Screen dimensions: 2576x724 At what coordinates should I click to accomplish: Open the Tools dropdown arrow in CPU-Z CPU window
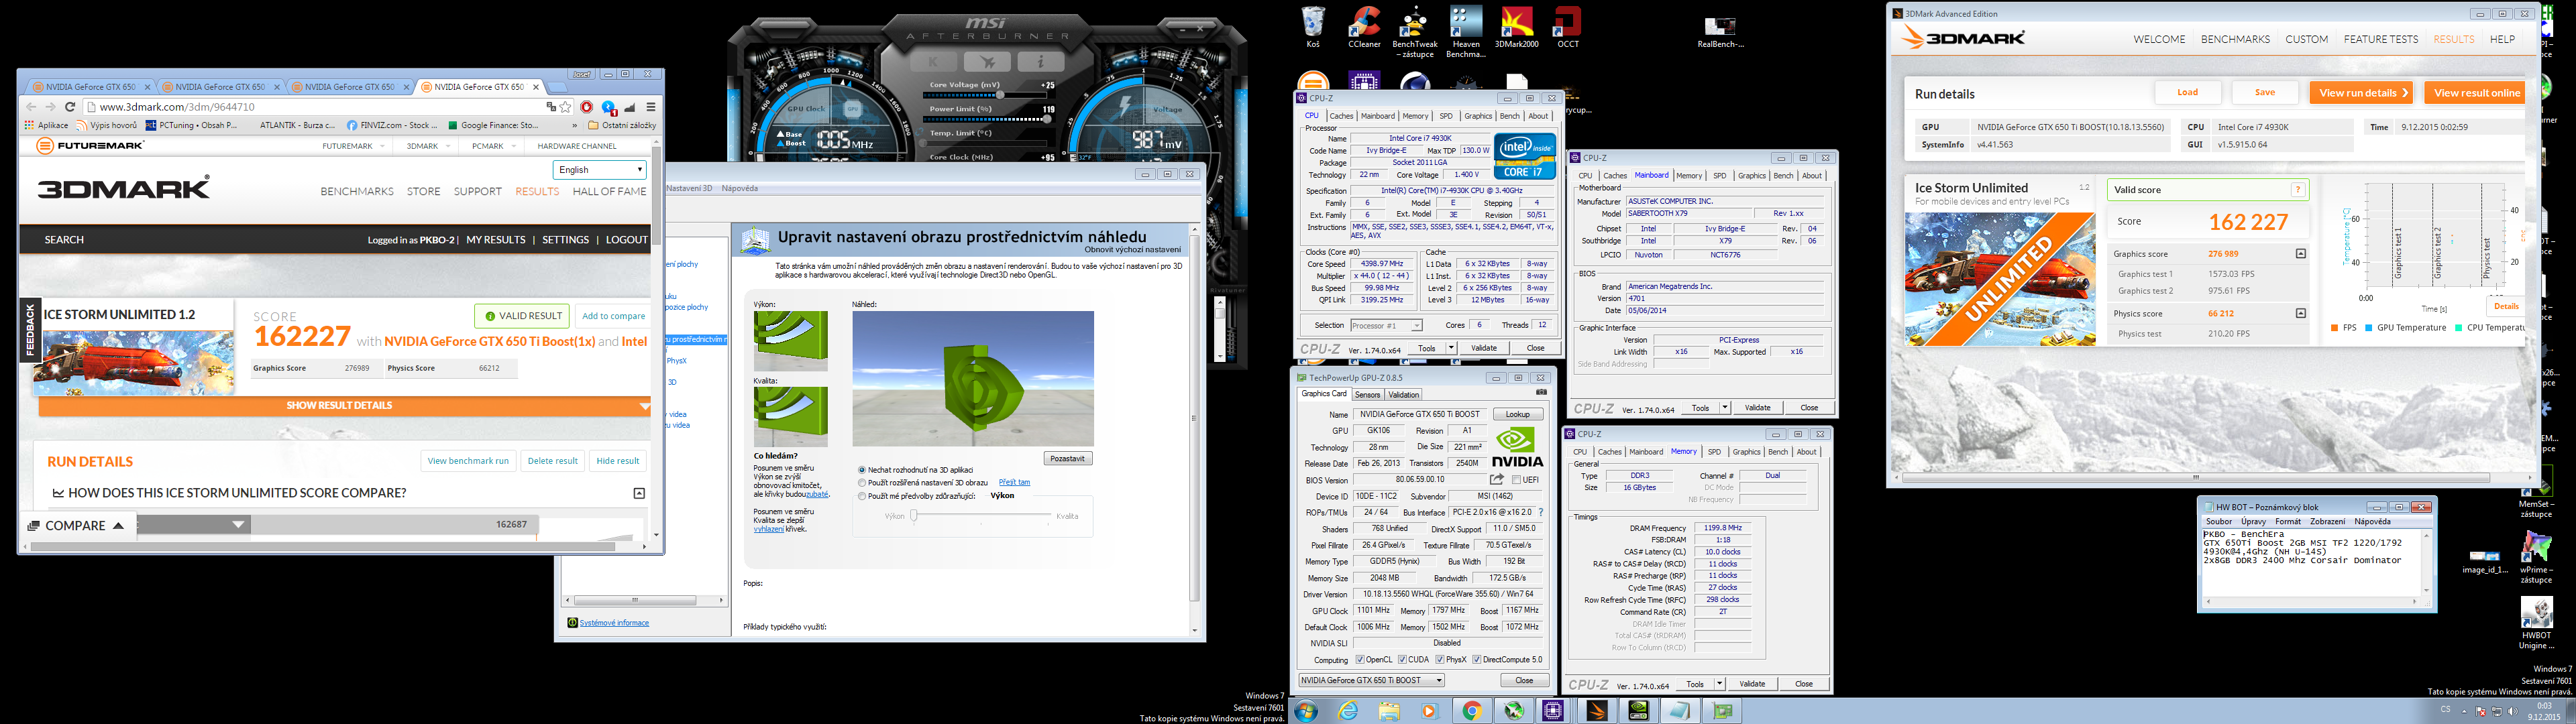tap(1452, 348)
